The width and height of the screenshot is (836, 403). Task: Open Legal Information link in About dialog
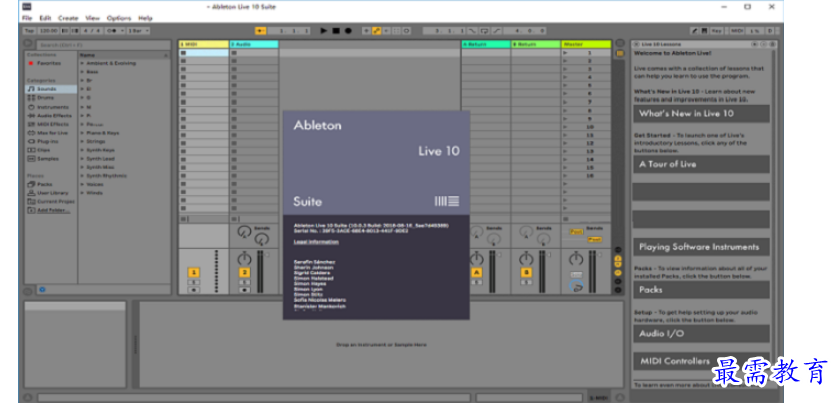[x=316, y=242]
